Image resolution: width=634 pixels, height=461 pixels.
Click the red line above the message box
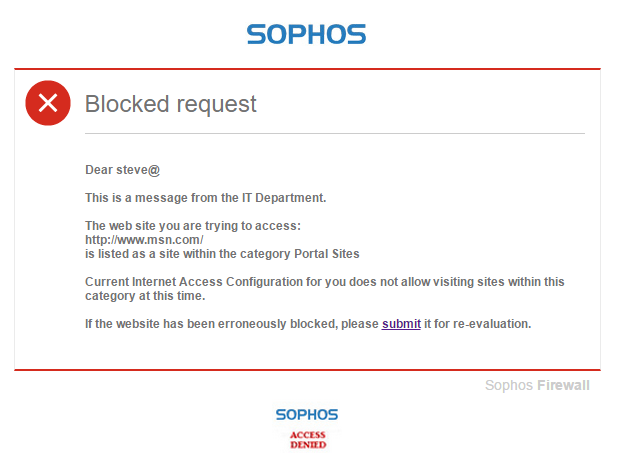tap(307, 69)
